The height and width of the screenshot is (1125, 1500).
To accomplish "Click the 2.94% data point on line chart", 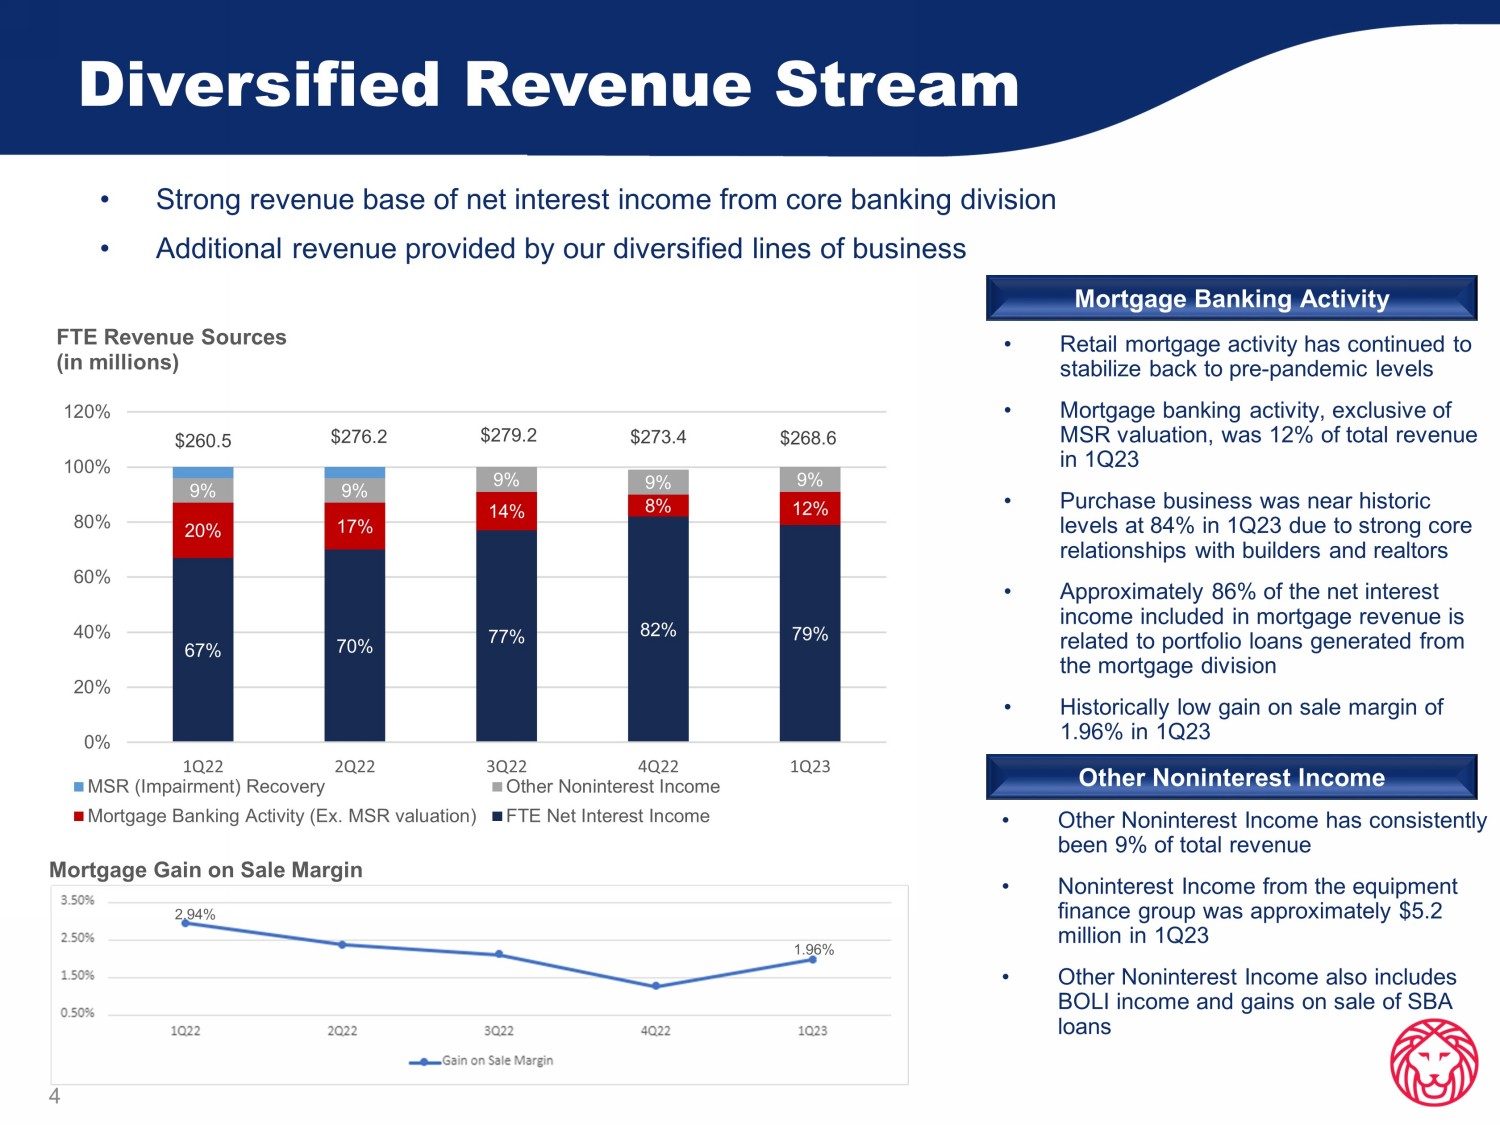I will (x=185, y=923).
